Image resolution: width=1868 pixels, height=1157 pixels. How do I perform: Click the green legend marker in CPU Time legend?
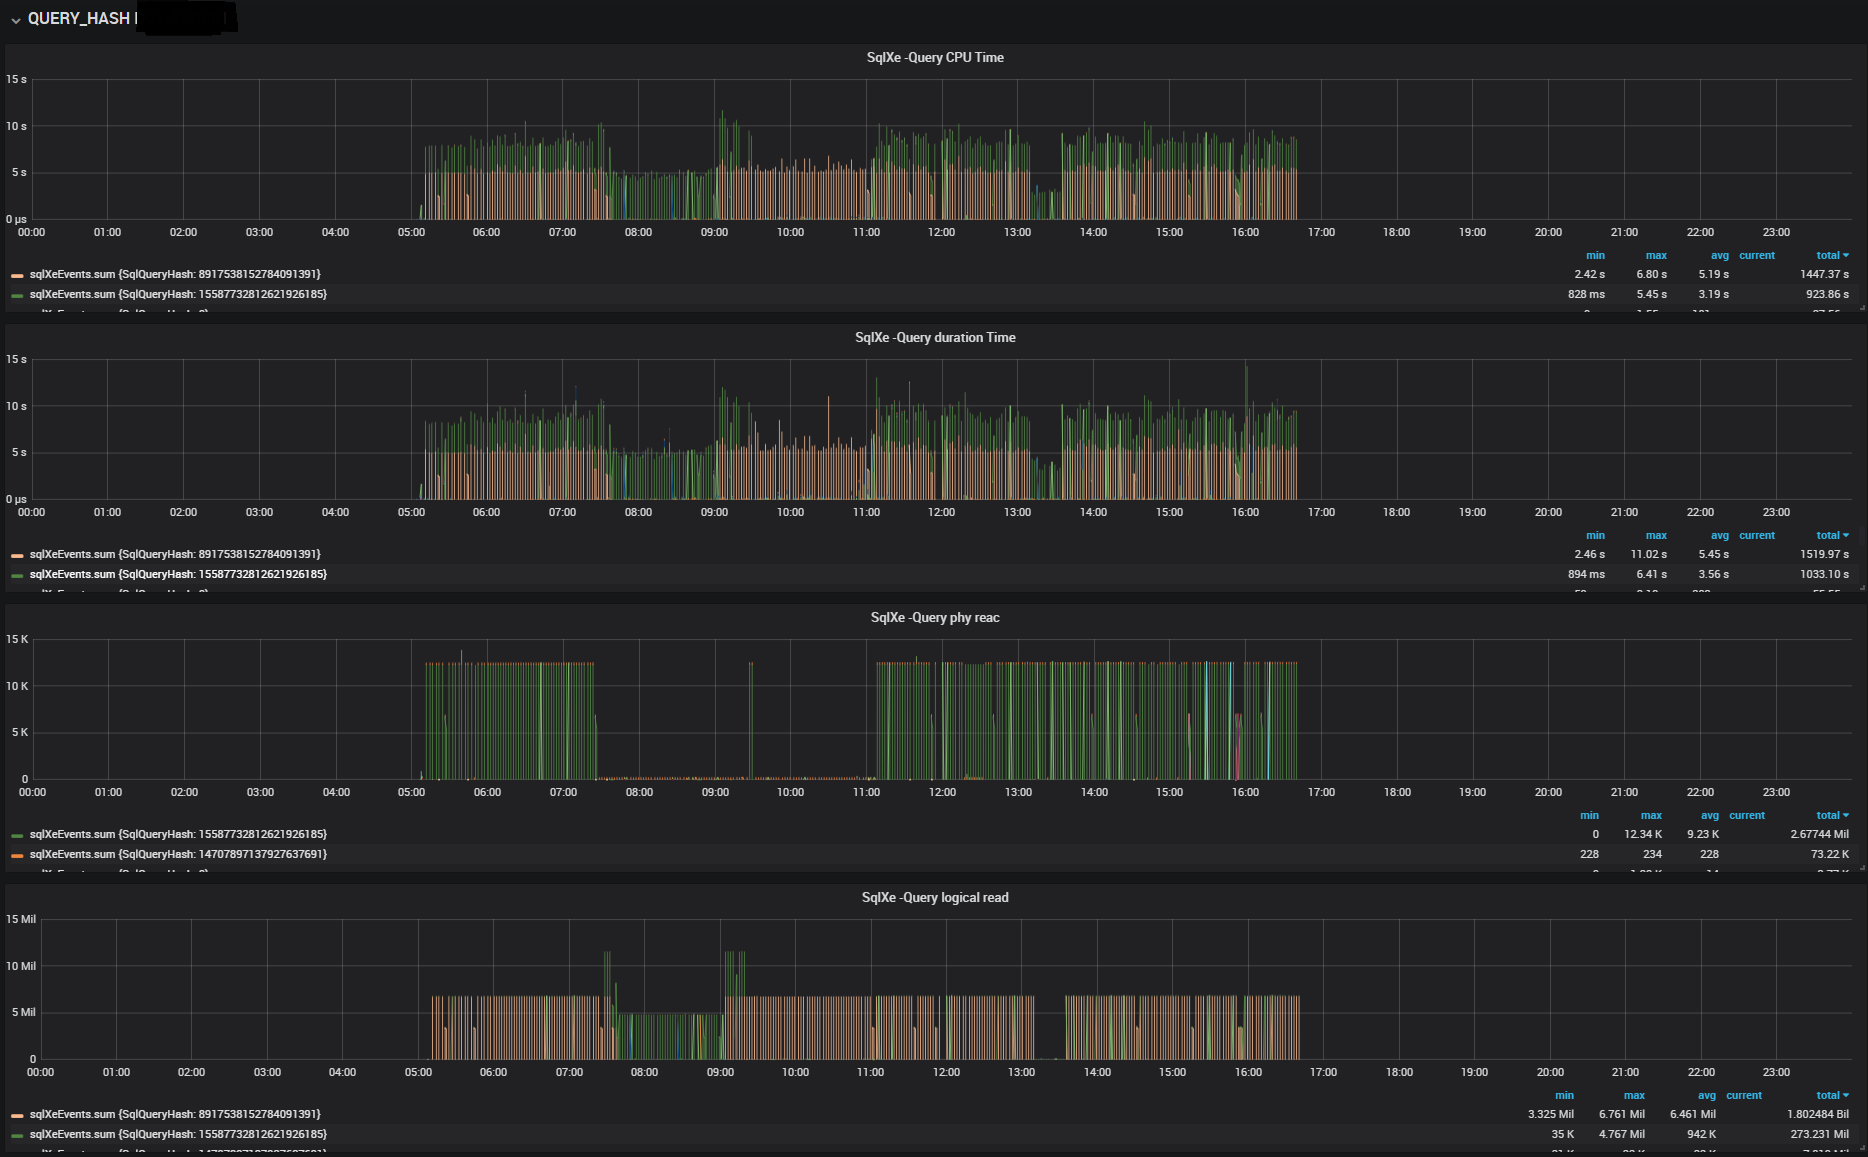[16, 294]
